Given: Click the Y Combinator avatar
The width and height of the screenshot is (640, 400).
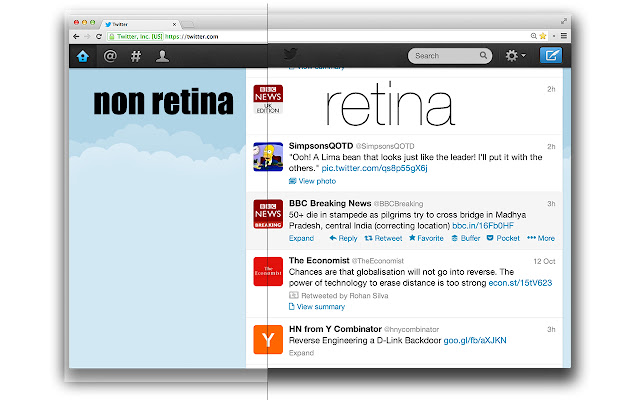Looking at the screenshot, I should [268, 340].
